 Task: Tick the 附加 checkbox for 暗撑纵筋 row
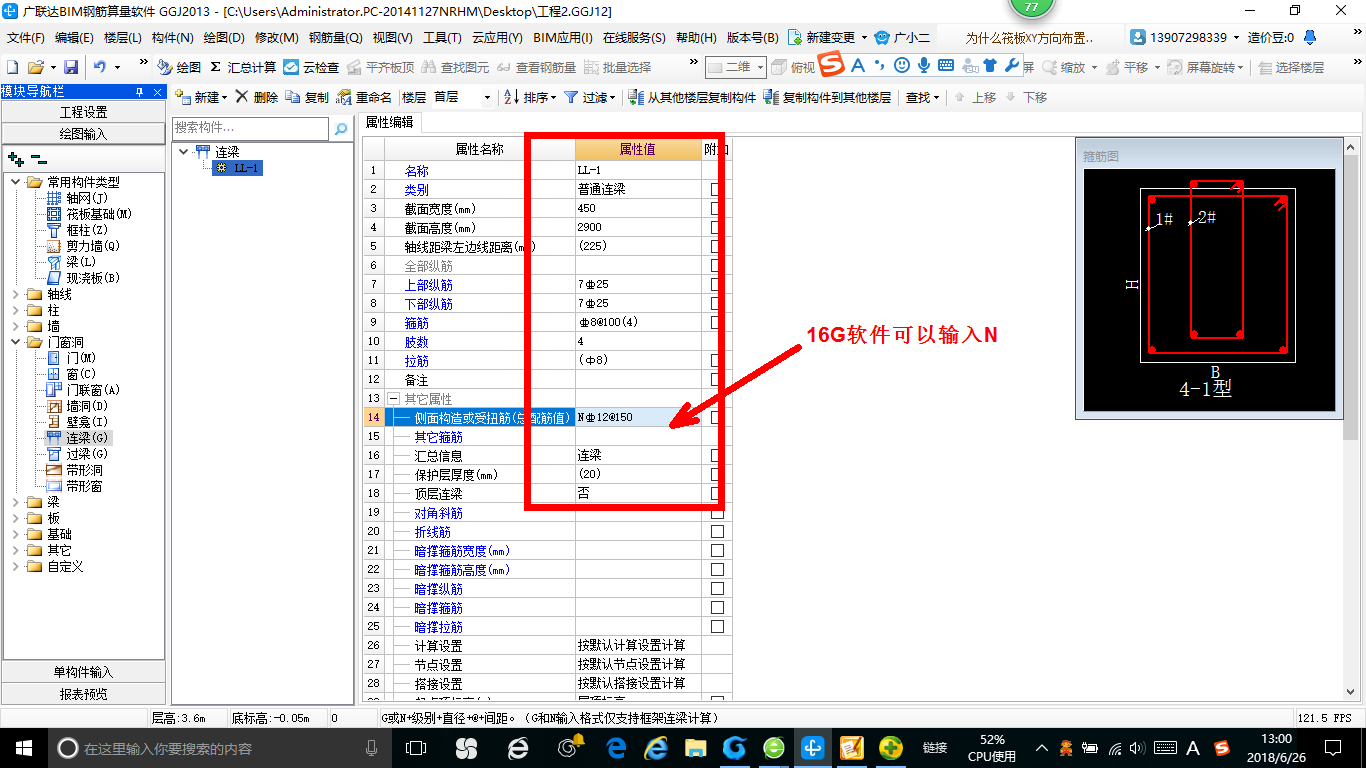click(x=716, y=589)
